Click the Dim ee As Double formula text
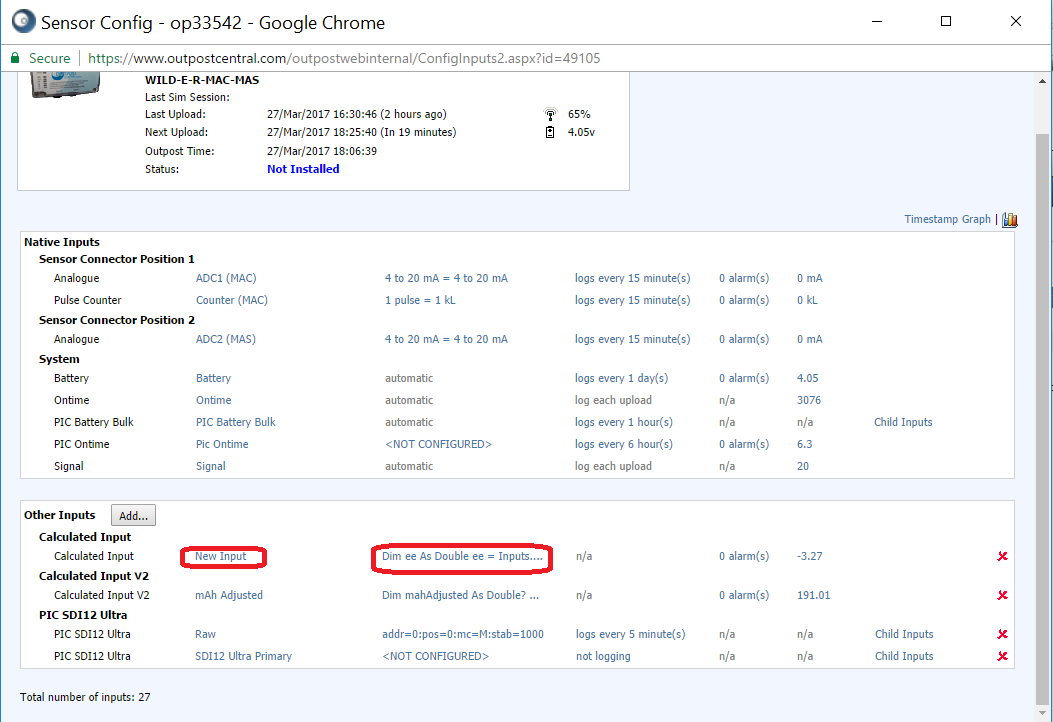 [462, 556]
